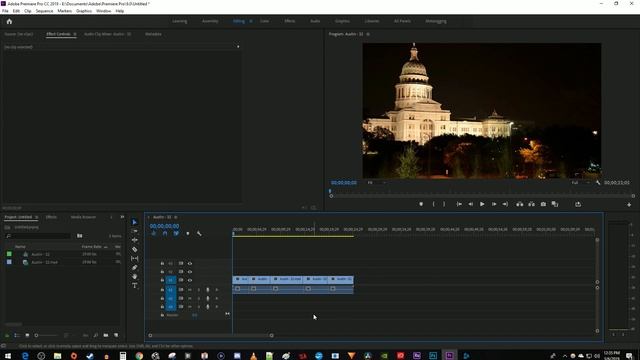640x360 pixels.
Task: Toggle V3 track output eye
Action: pos(190,264)
